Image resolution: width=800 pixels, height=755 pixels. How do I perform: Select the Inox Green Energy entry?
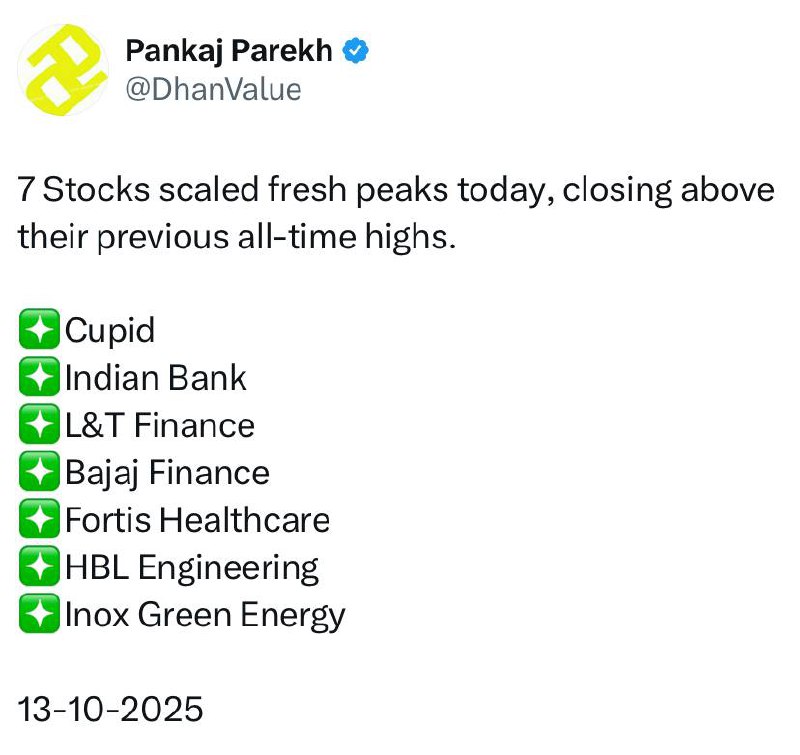(205, 614)
